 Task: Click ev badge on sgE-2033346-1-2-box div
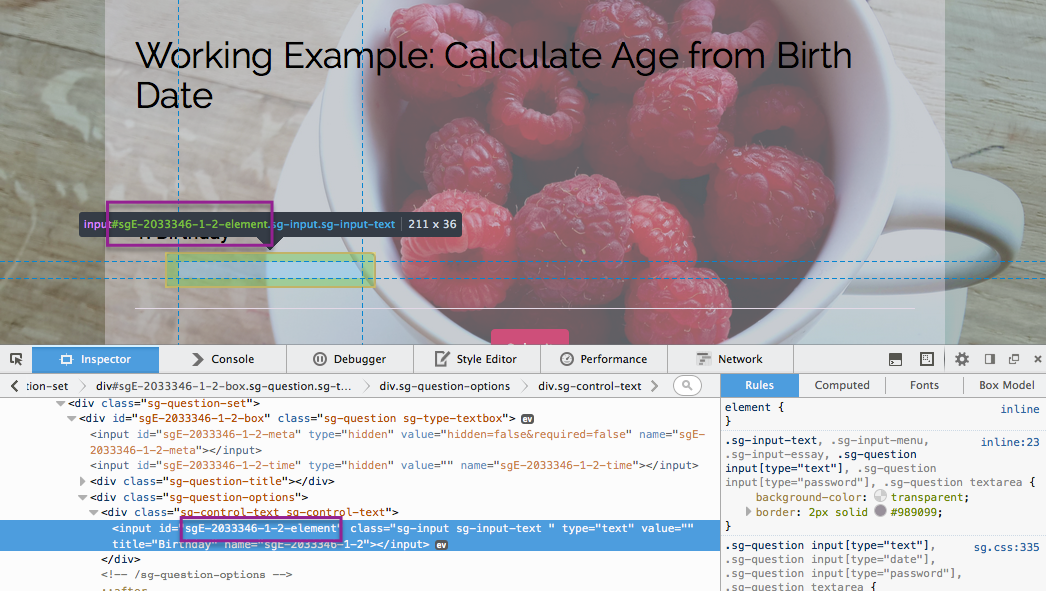point(527,419)
